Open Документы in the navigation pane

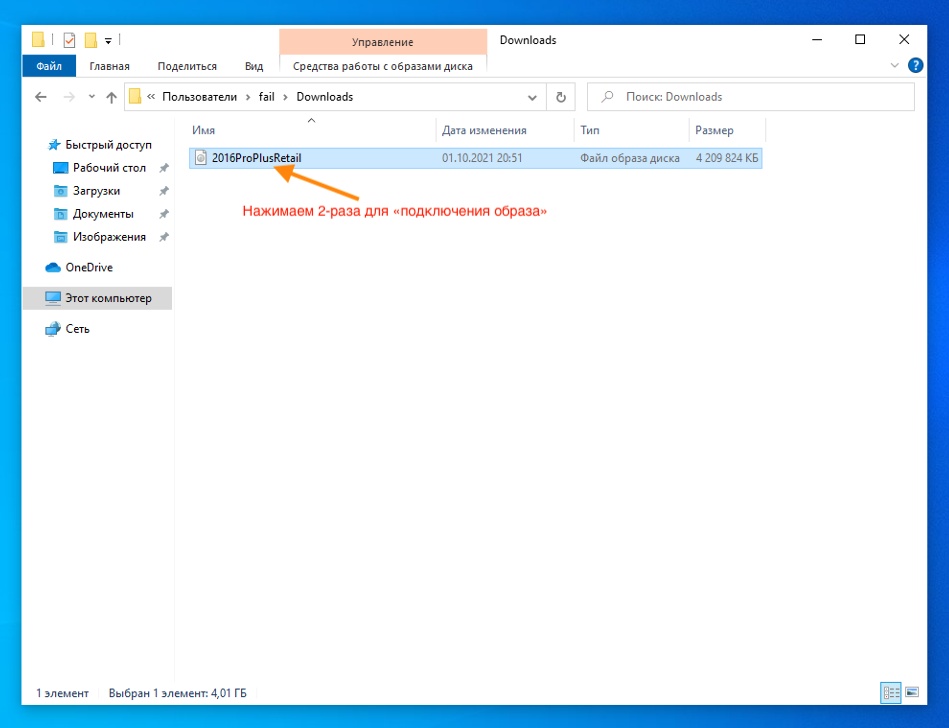click(x=103, y=214)
